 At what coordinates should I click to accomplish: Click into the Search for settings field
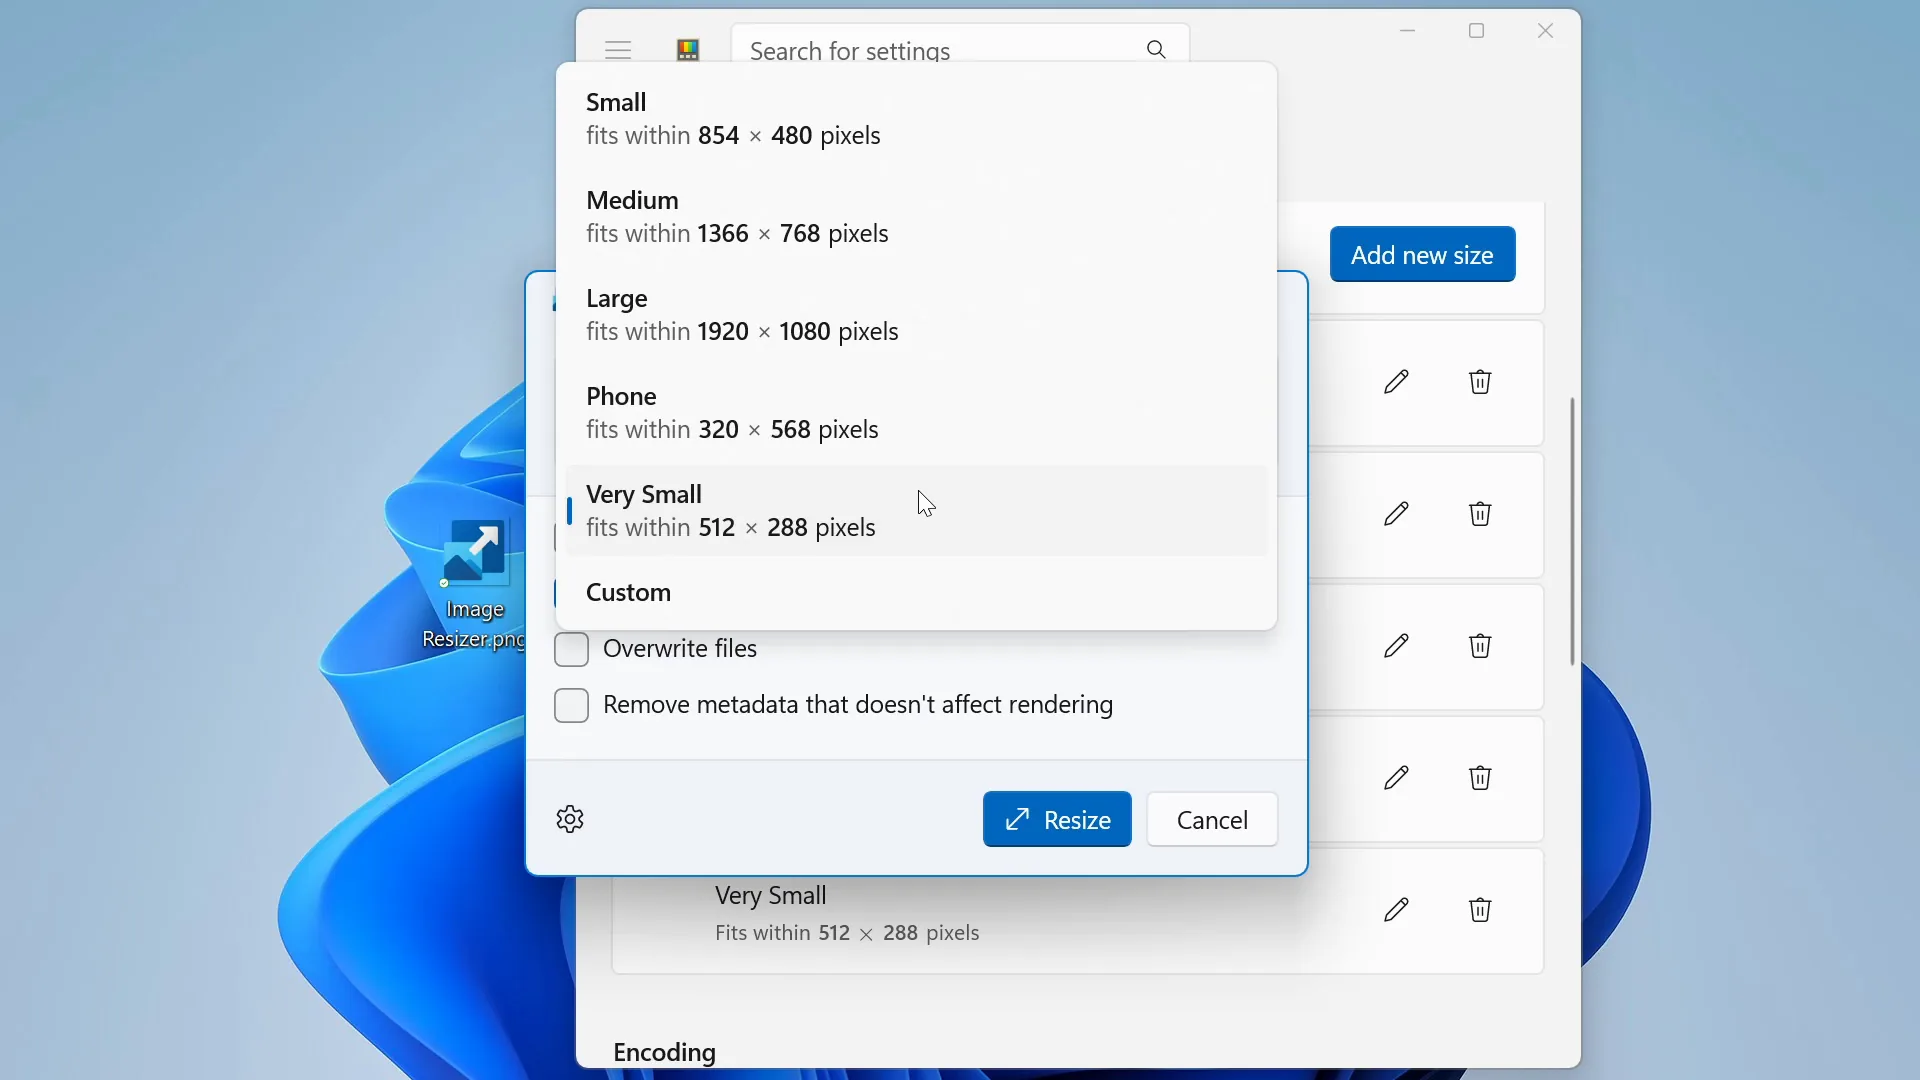coord(960,44)
